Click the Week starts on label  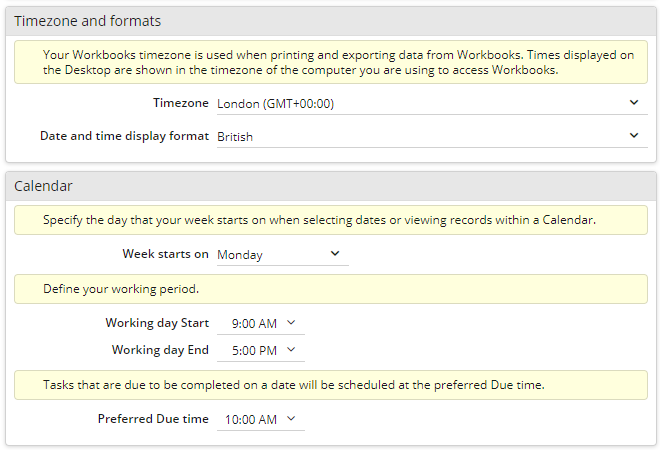click(x=165, y=254)
